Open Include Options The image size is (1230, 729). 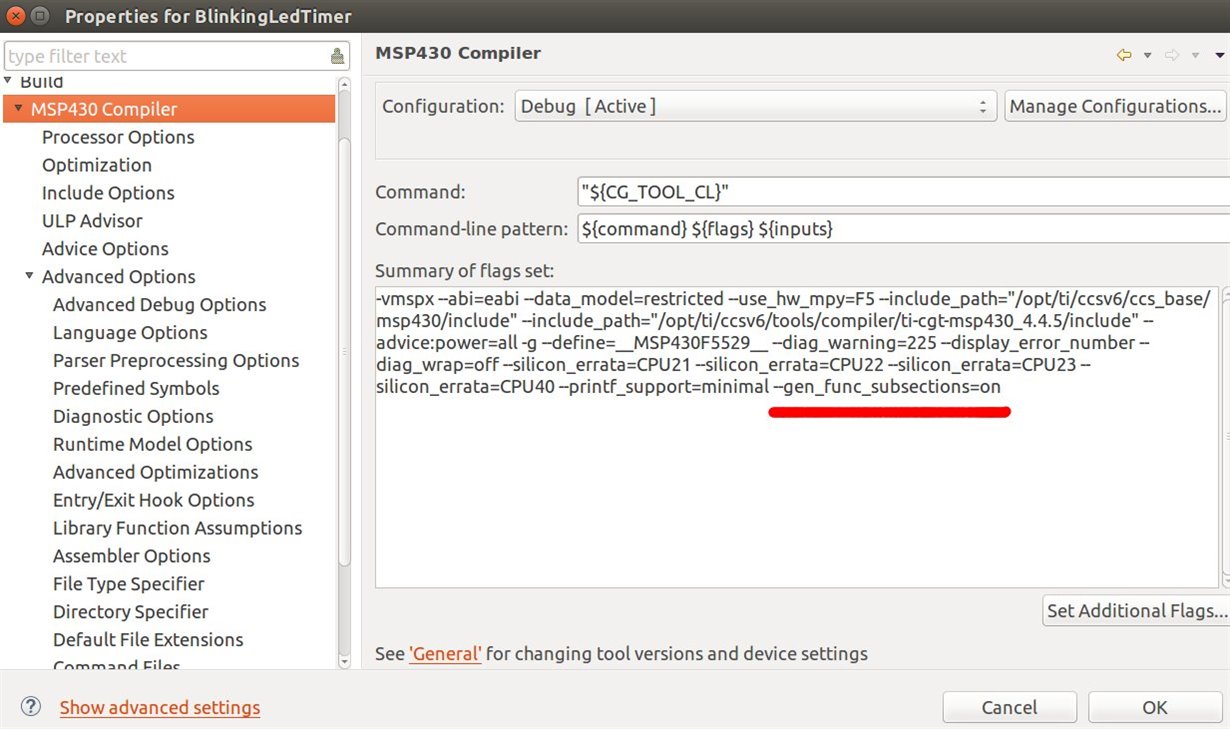108,193
